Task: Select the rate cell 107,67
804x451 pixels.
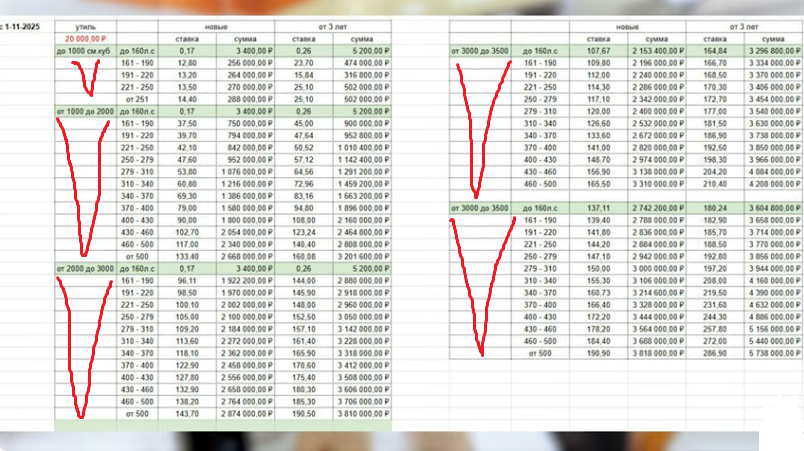Action: (598, 51)
